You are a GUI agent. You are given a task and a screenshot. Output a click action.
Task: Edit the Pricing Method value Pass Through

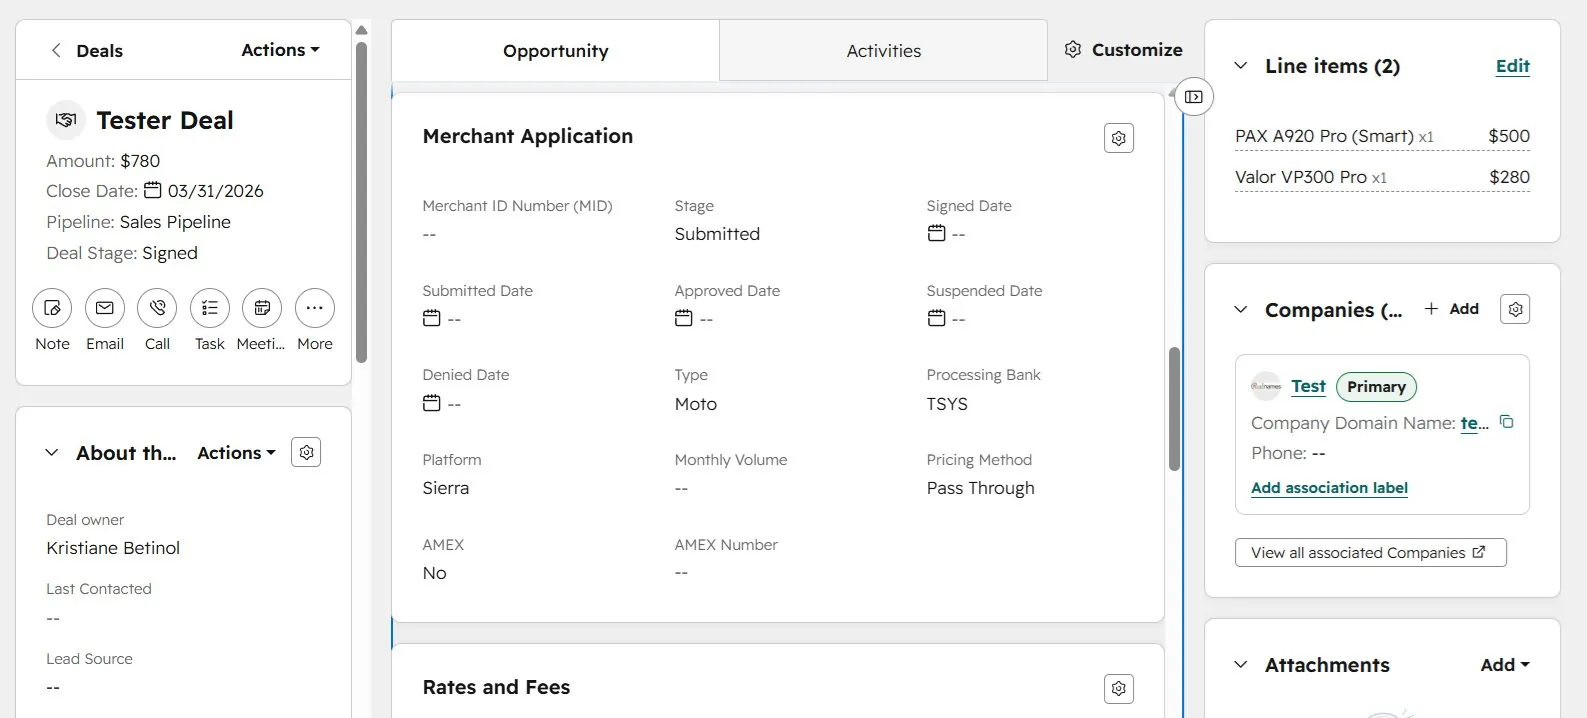[x=981, y=488]
